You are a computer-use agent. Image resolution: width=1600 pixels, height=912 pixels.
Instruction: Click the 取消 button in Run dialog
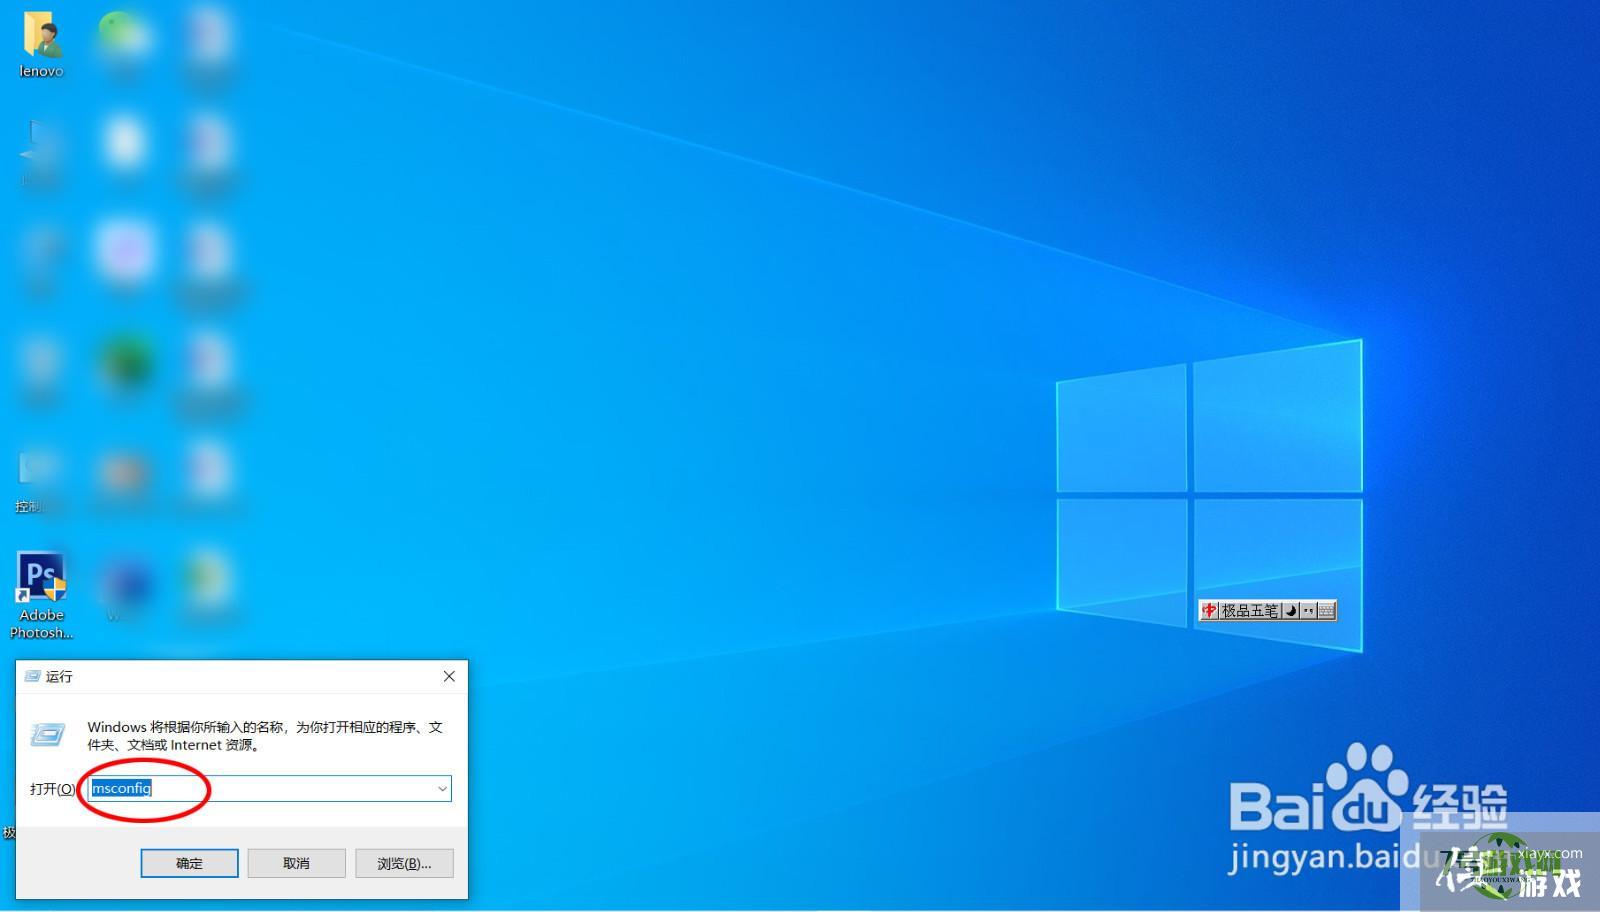pyautogui.click(x=296, y=863)
